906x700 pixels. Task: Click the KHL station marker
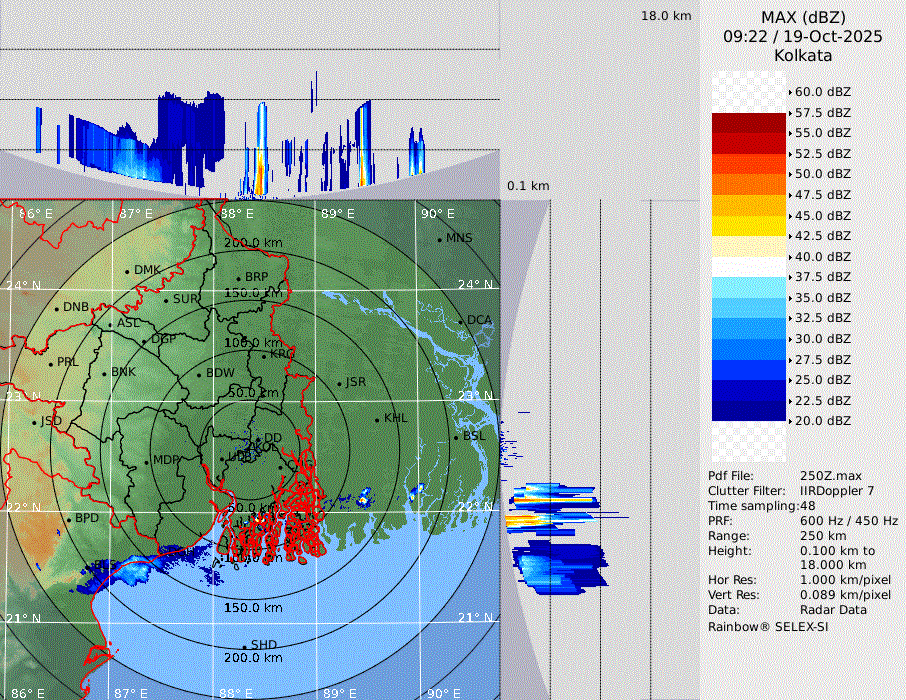[x=377, y=419]
